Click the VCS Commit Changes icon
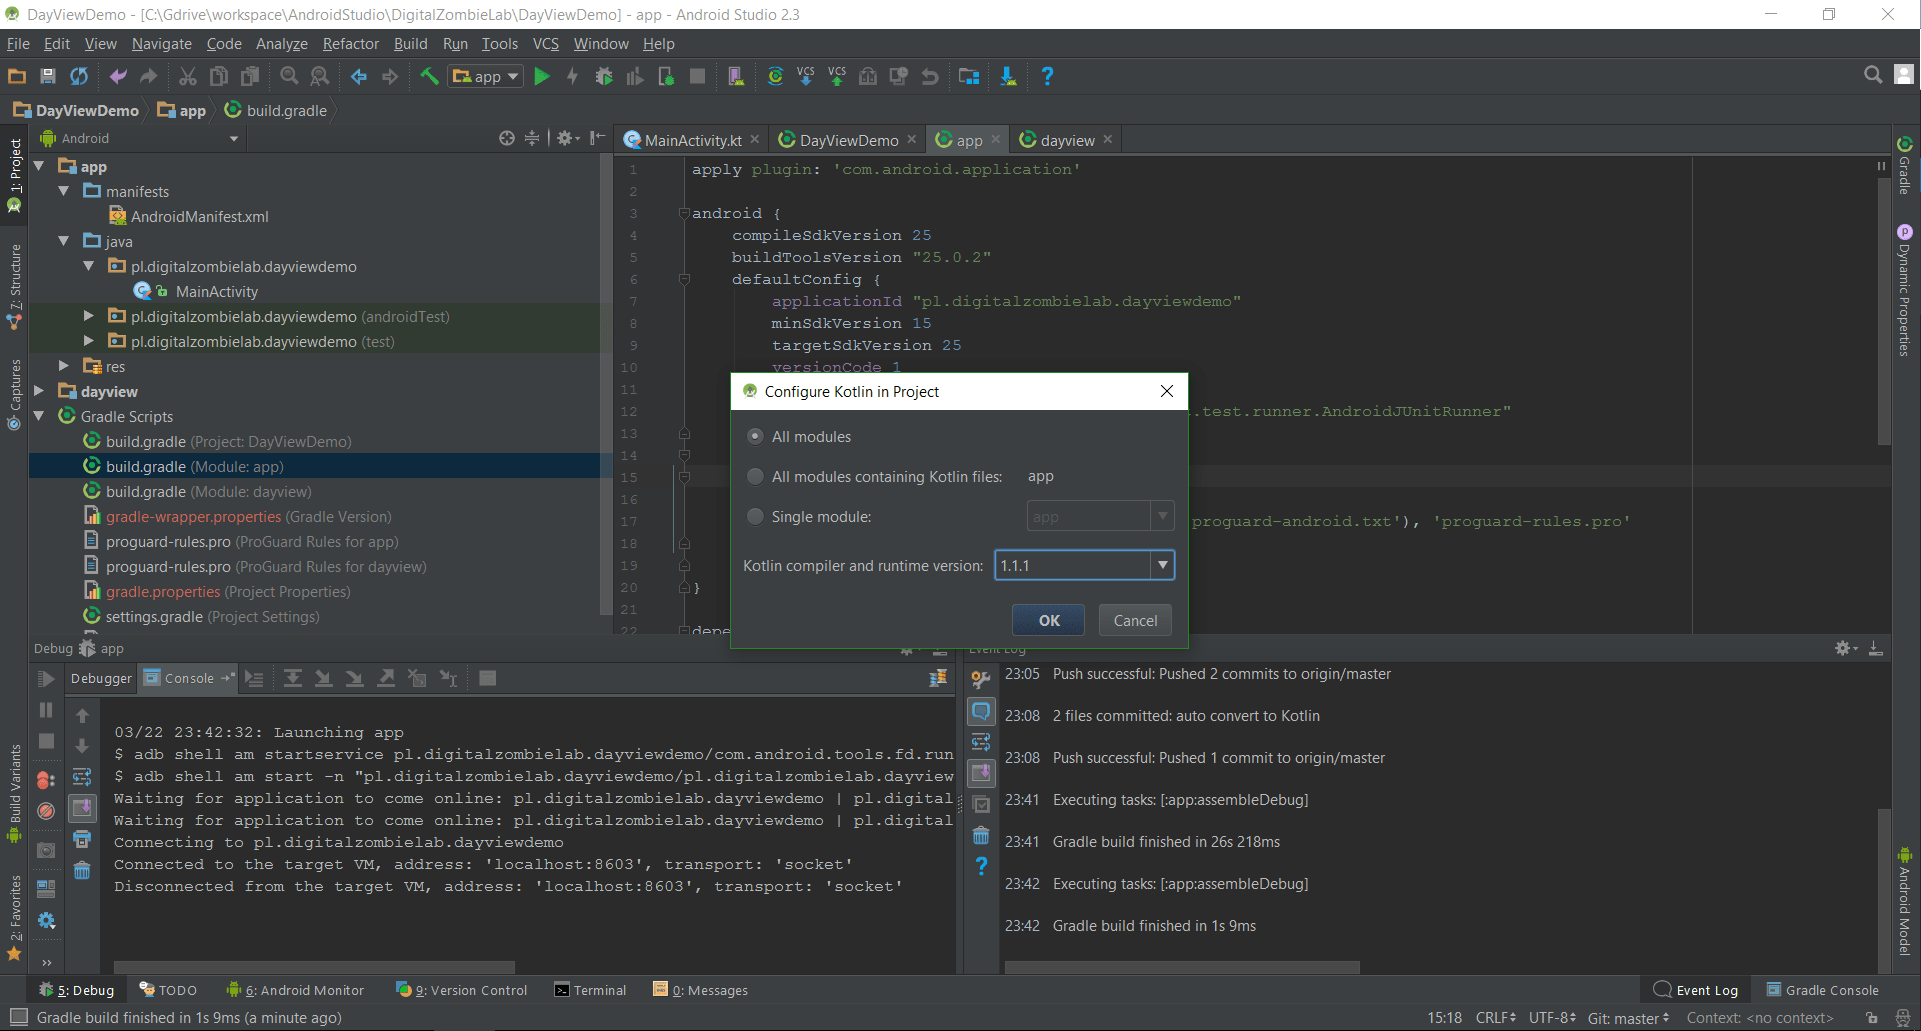 coord(837,76)
